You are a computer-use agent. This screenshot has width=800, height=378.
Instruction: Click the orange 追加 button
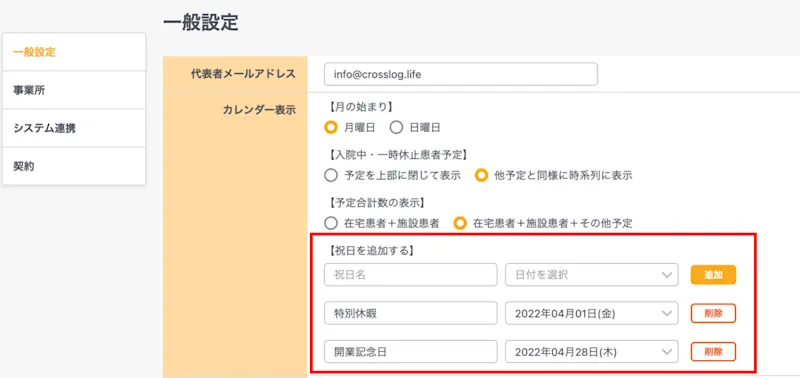tap(713, 274)
